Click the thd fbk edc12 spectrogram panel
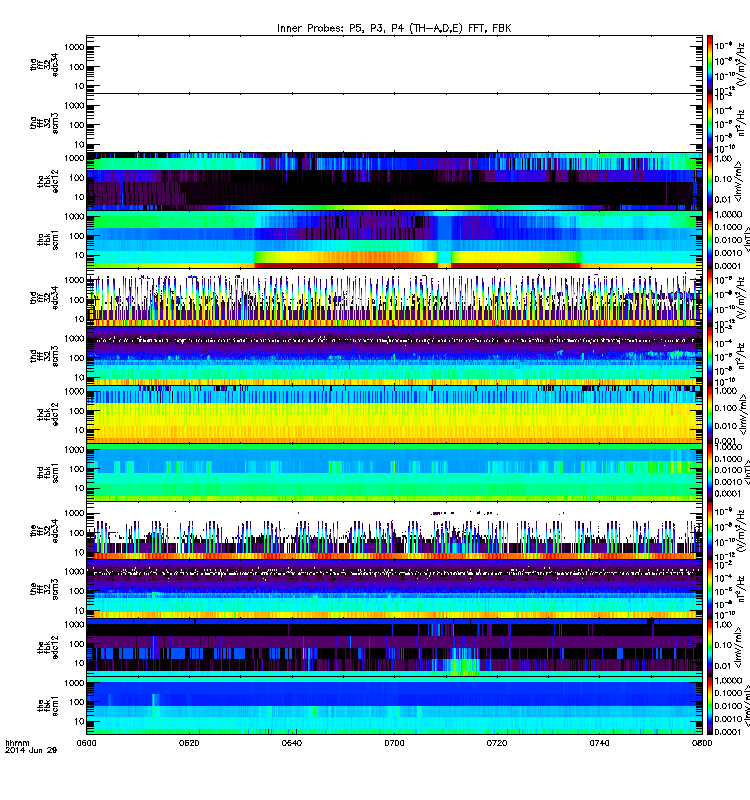This screenshot has height=800, width=750. coord(394,414)
